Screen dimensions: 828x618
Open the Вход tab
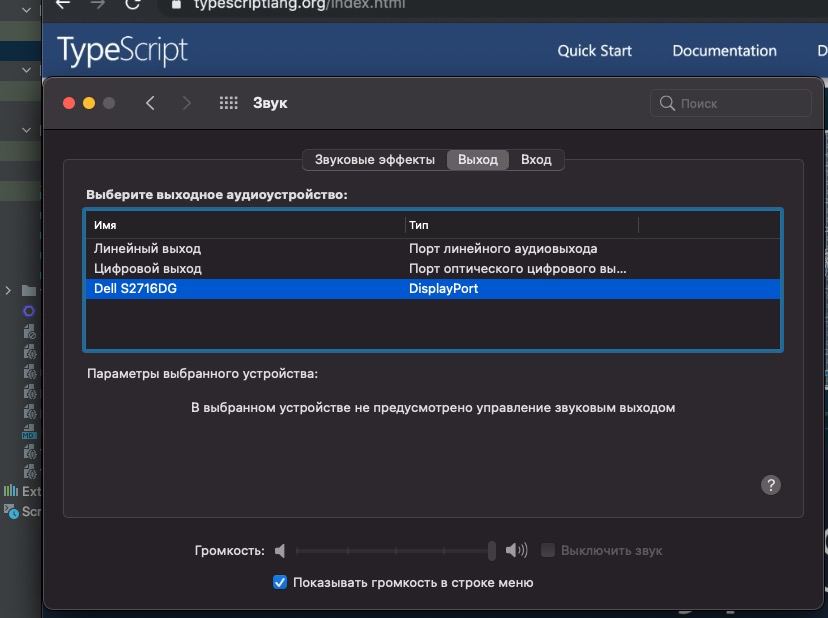(x=536, y=160)
